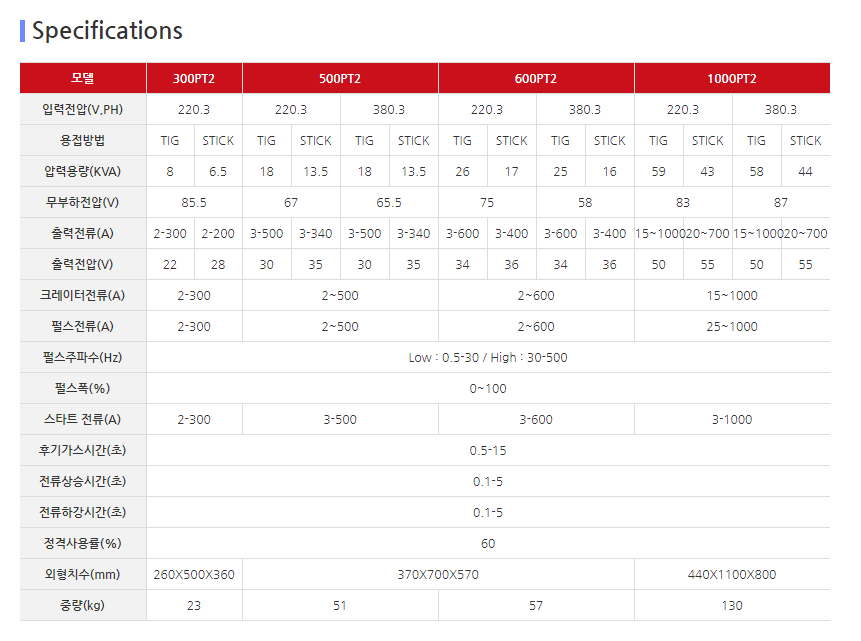861x641 pixels.
Task: Click the 25~1000 pulse current value
Action: point(732,327)
